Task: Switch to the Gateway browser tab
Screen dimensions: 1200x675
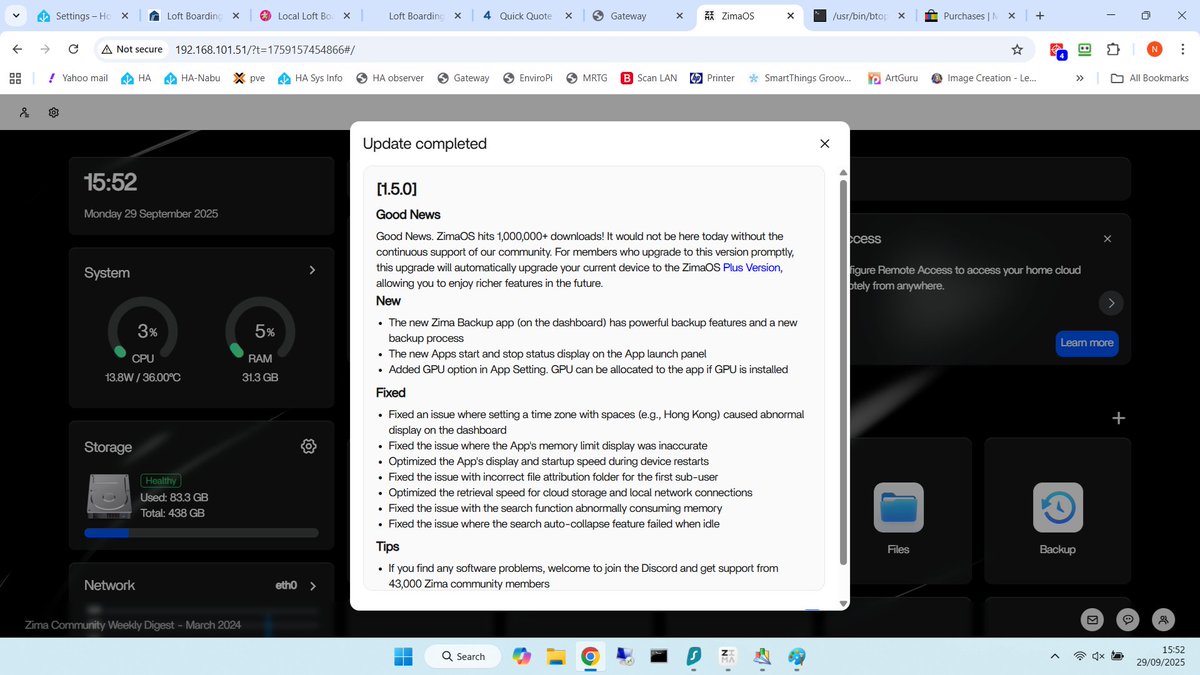Action: 636,16
